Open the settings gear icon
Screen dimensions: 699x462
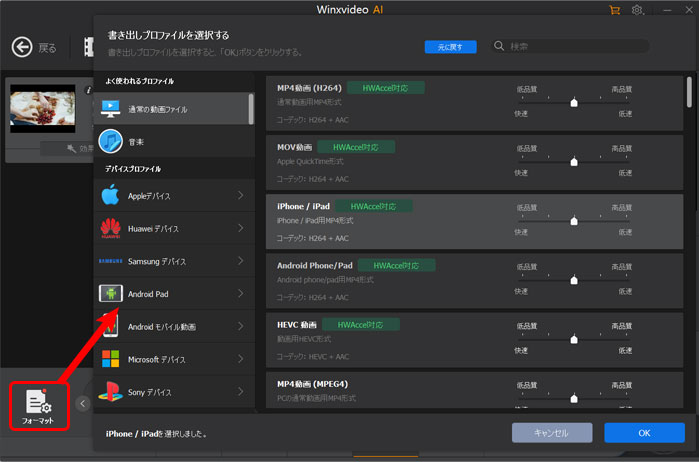pyautogui.click(x=637, y=10)
